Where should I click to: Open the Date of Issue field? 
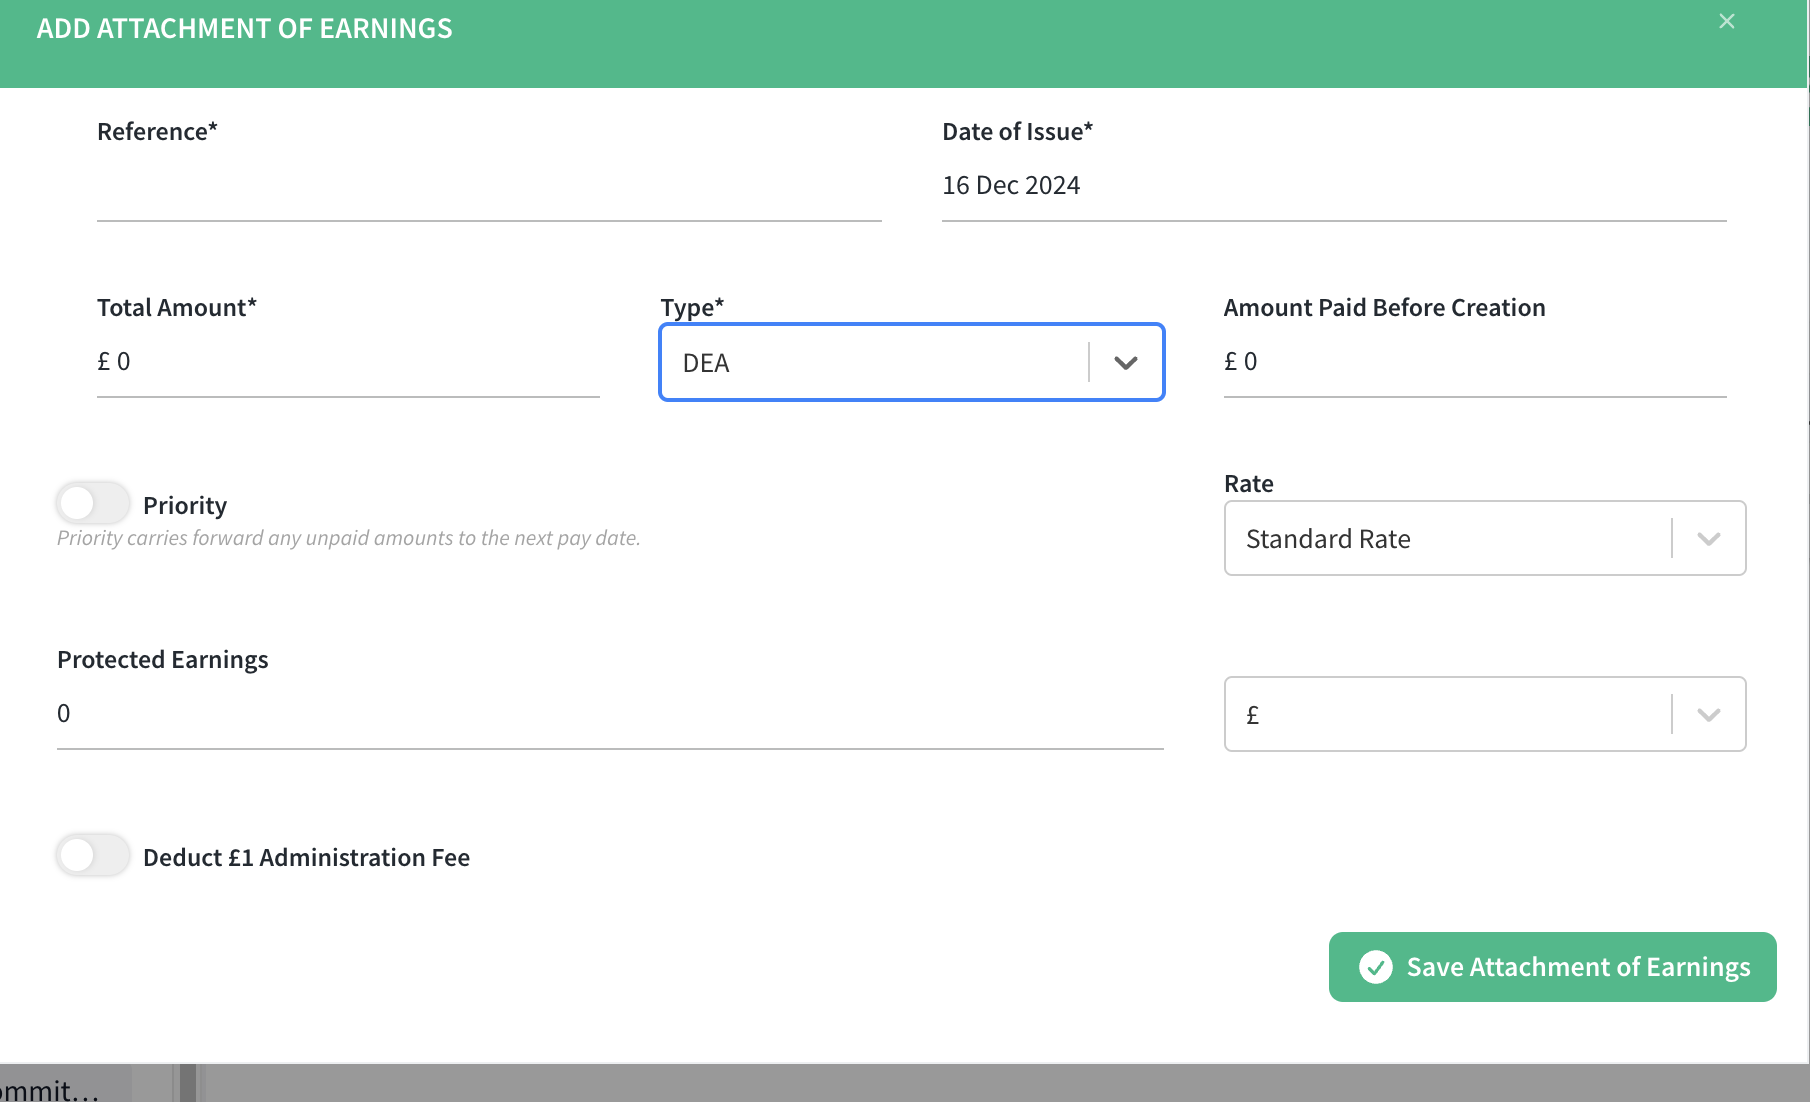coord(1333,186)
